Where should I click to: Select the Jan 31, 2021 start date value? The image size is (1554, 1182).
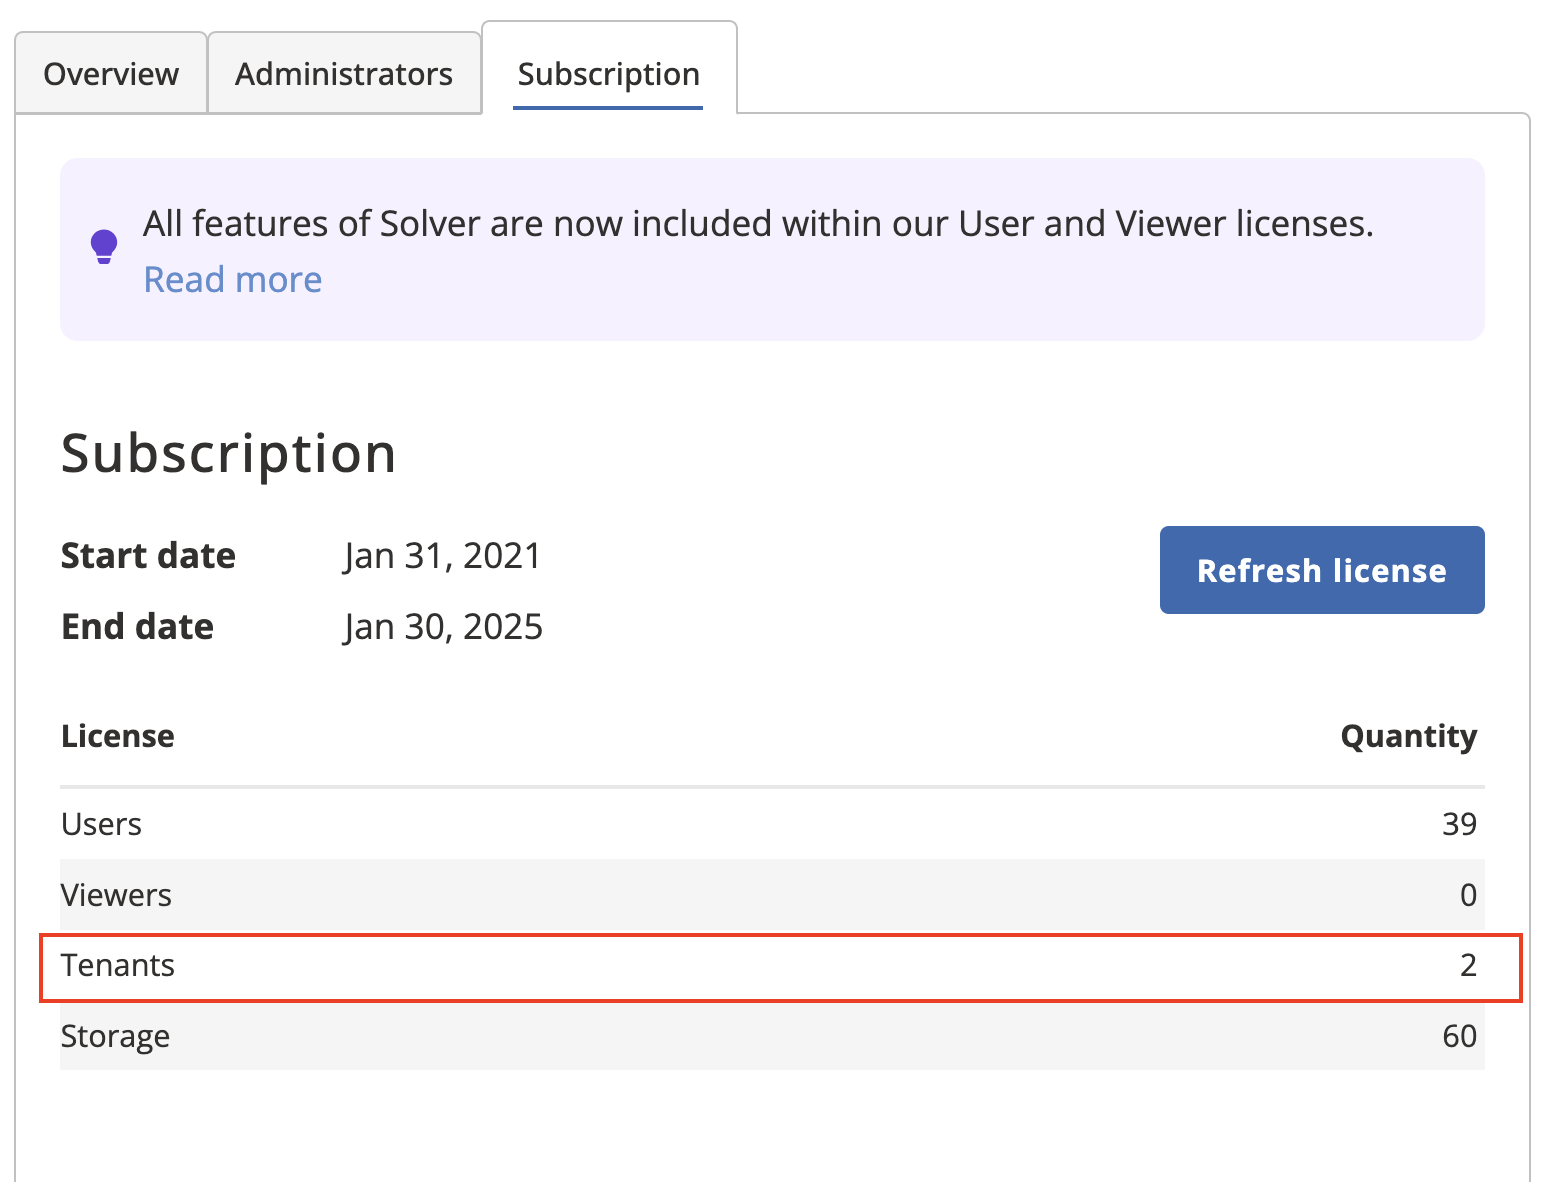442,555
